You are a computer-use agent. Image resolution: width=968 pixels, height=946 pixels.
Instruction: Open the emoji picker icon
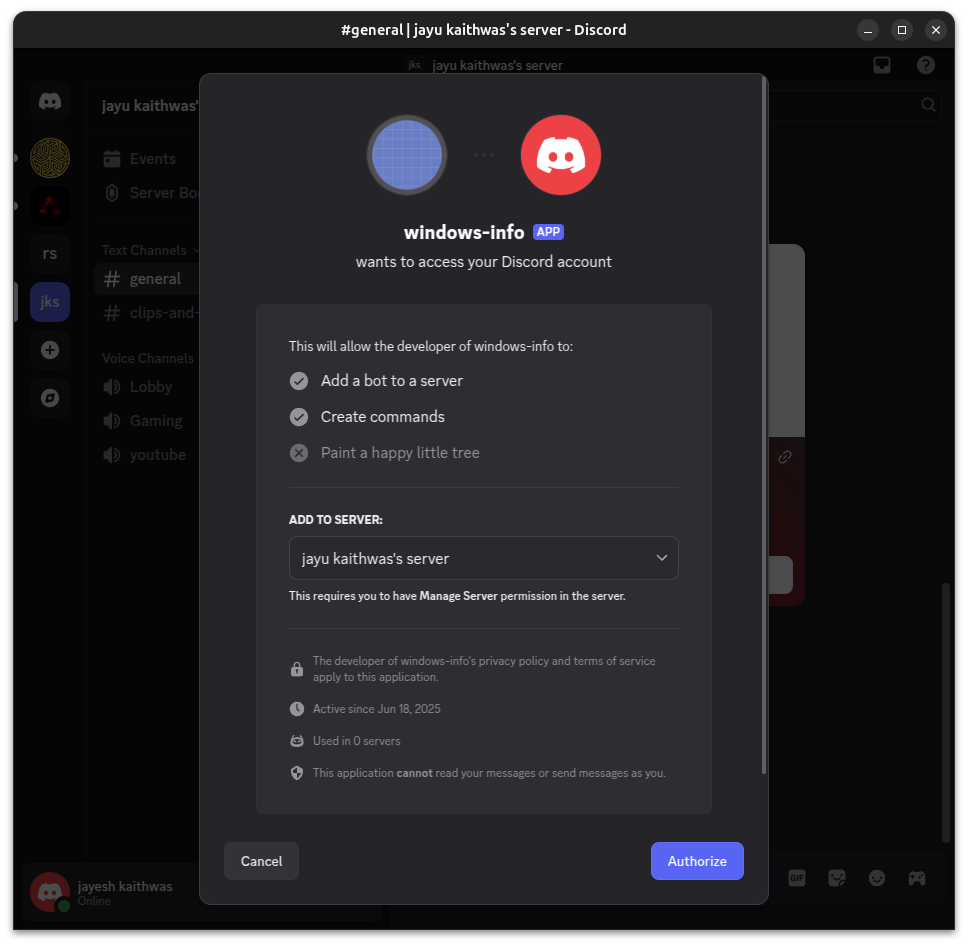point(877,877)
